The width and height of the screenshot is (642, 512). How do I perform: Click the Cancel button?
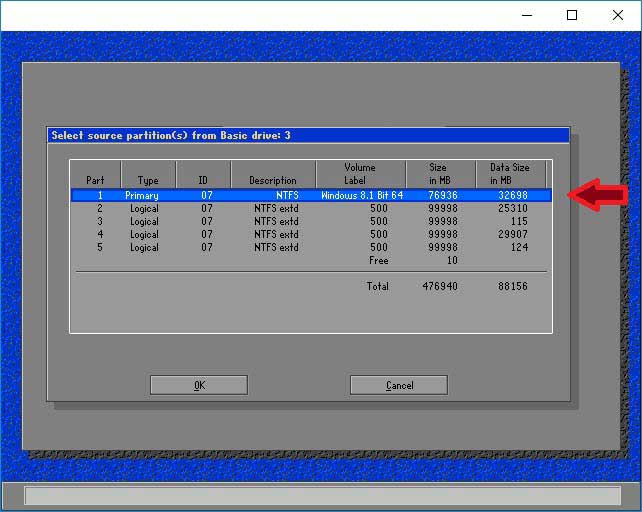[x=398, y=385]
